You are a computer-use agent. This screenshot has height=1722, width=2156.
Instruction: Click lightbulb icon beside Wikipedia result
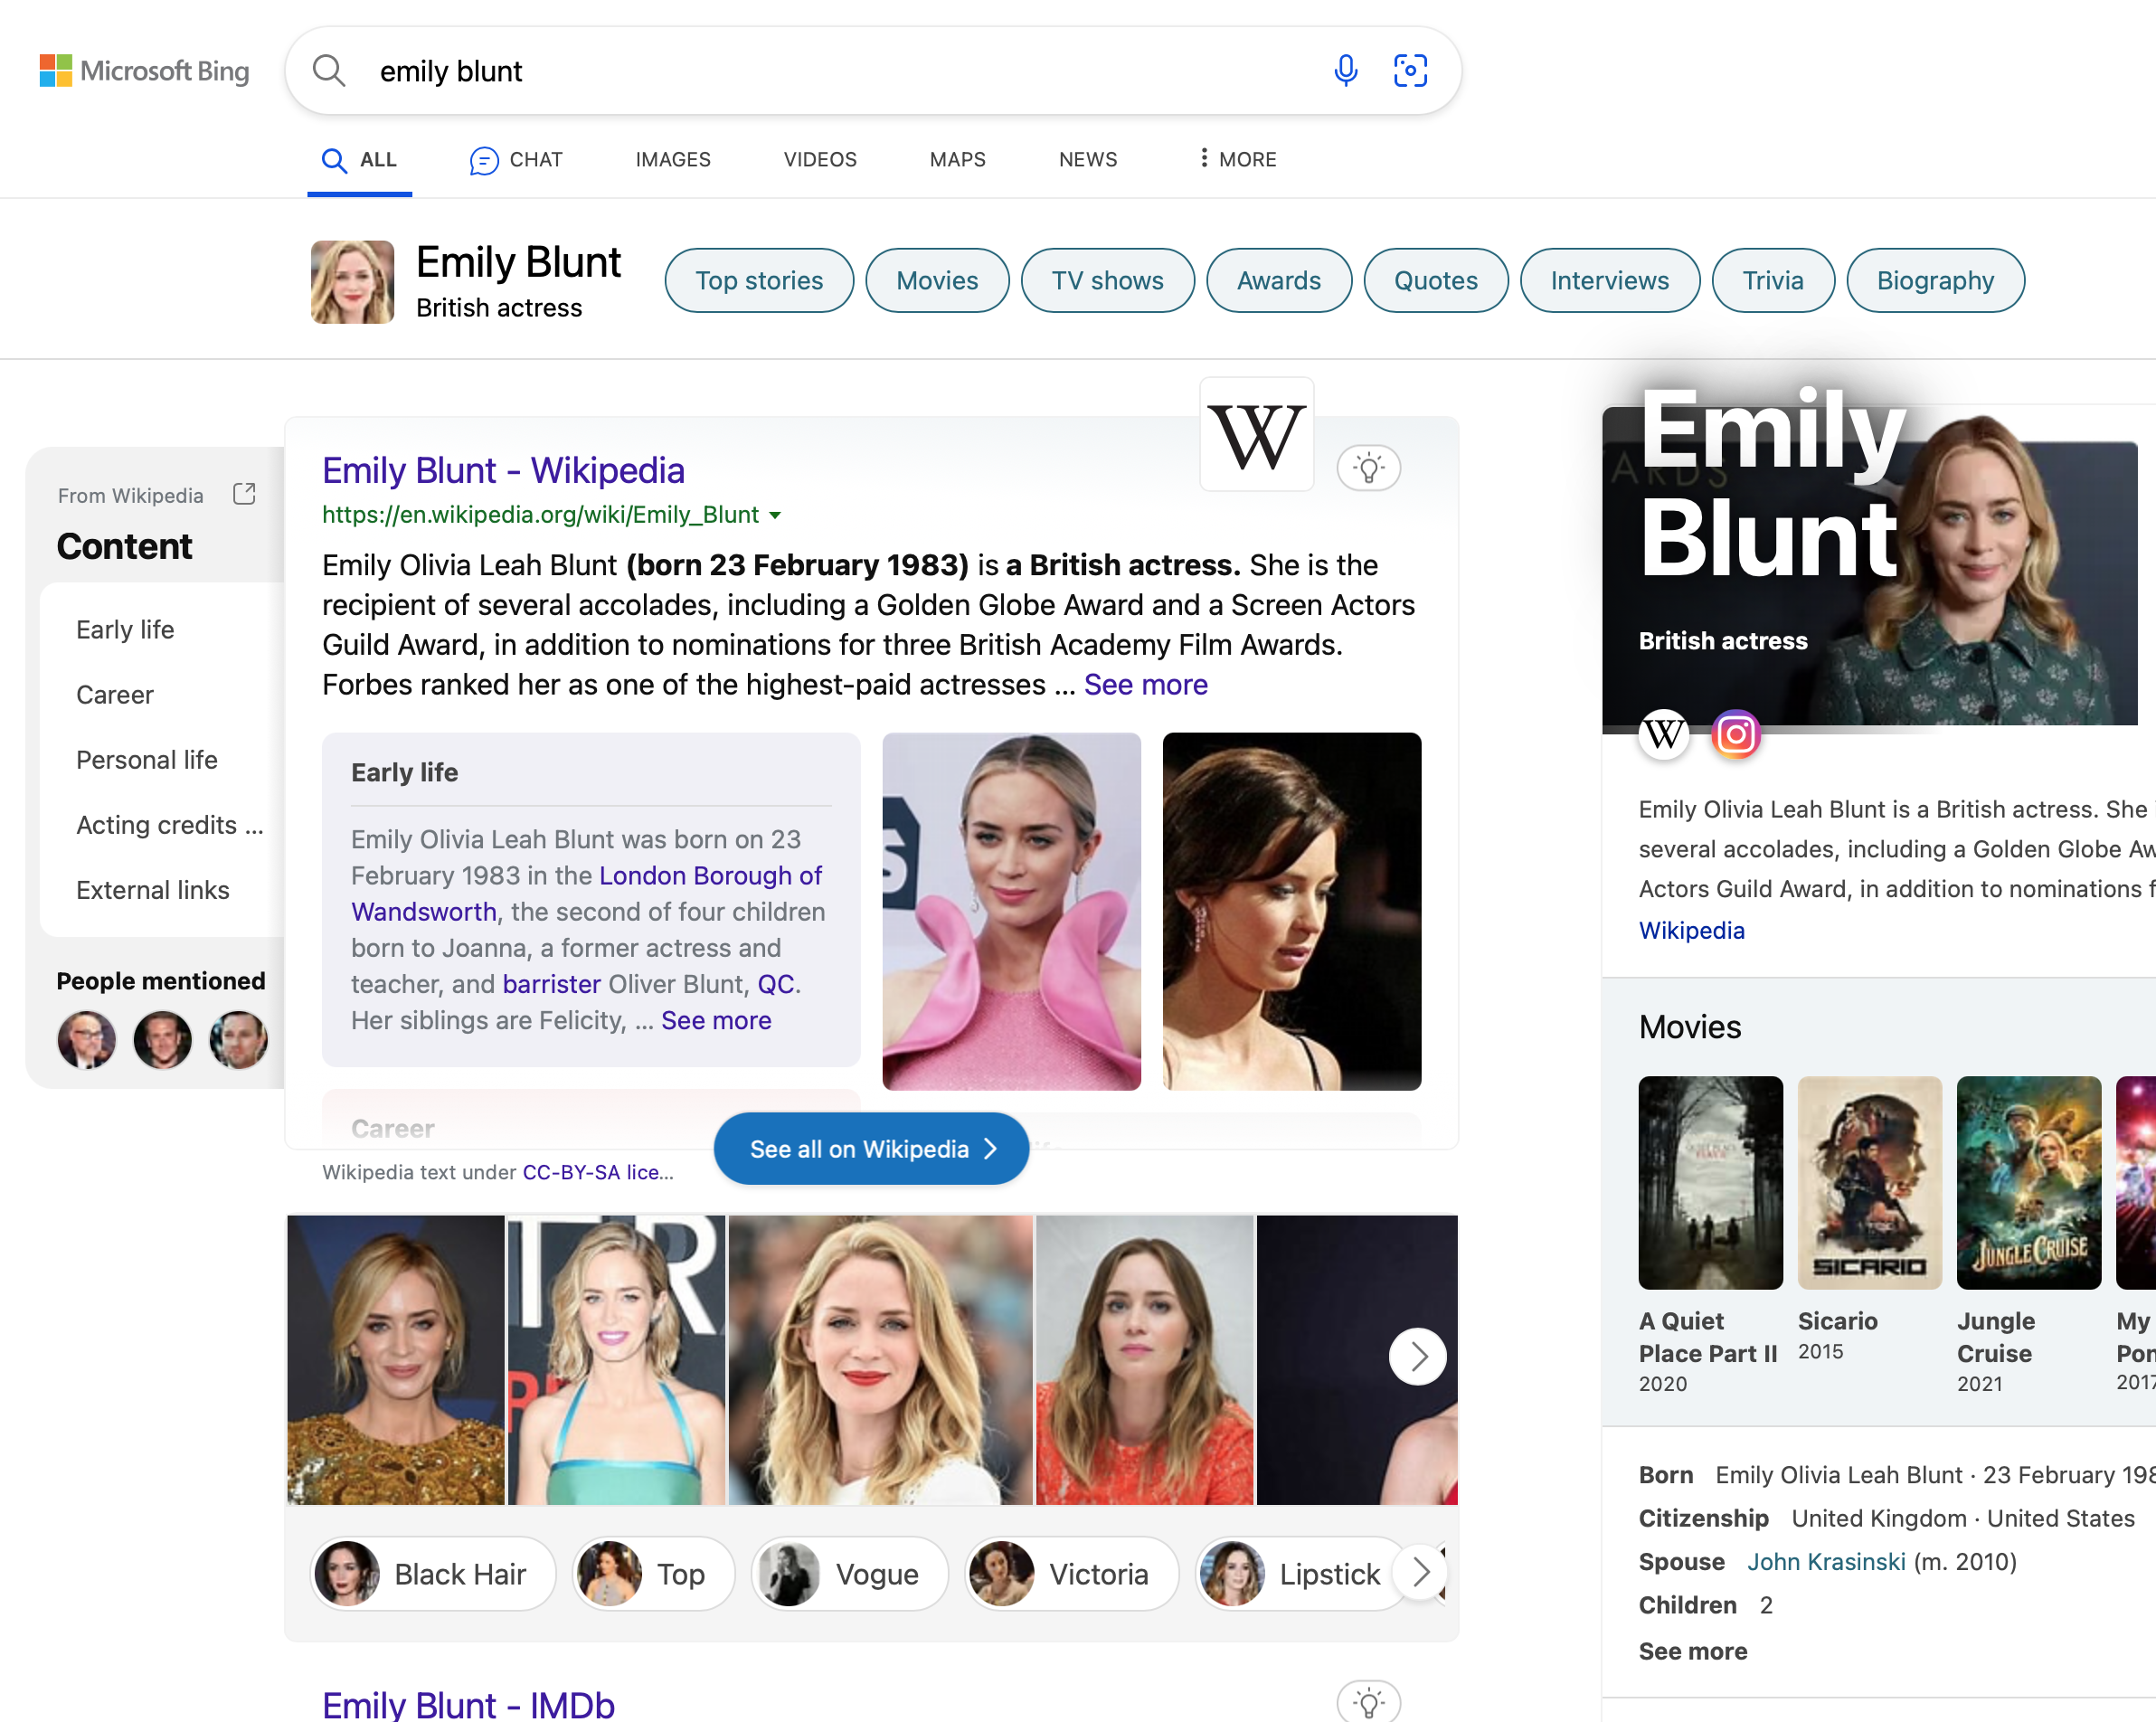(1368, 468)
